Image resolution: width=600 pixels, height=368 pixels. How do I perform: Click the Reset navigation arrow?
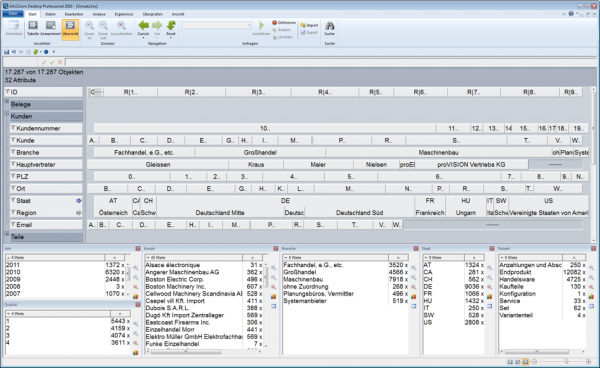pos(171,26)
